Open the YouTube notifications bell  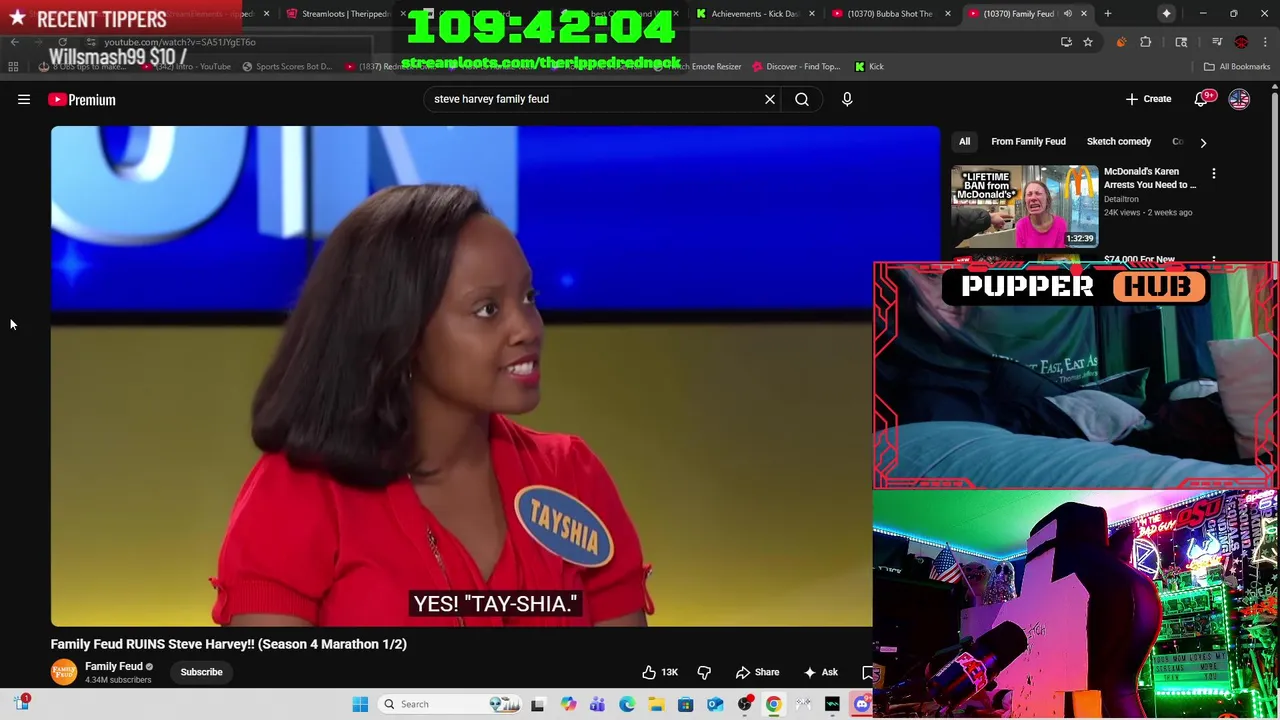(x=1202, y=99)
